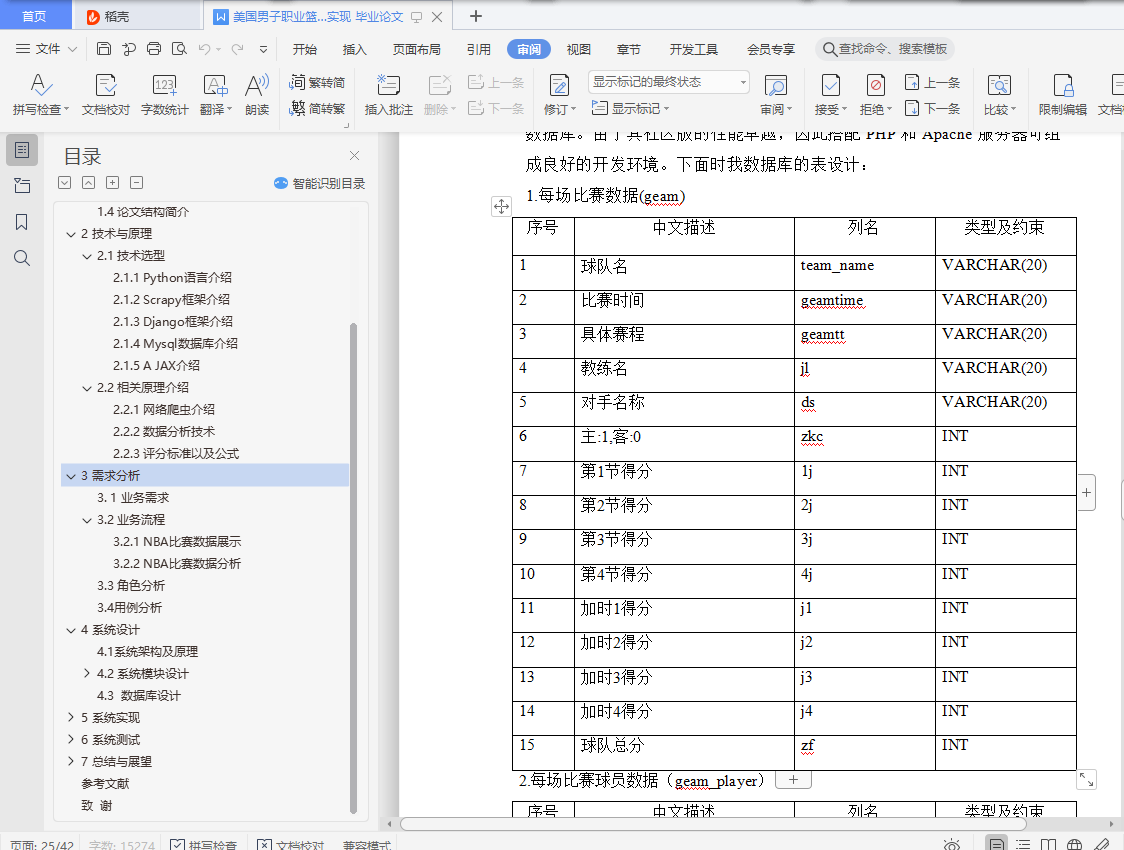Open Print Preview from quick access toolbar
Image resolution: width=1124 pixels, height=850 pixels.
tap(179, 49)
